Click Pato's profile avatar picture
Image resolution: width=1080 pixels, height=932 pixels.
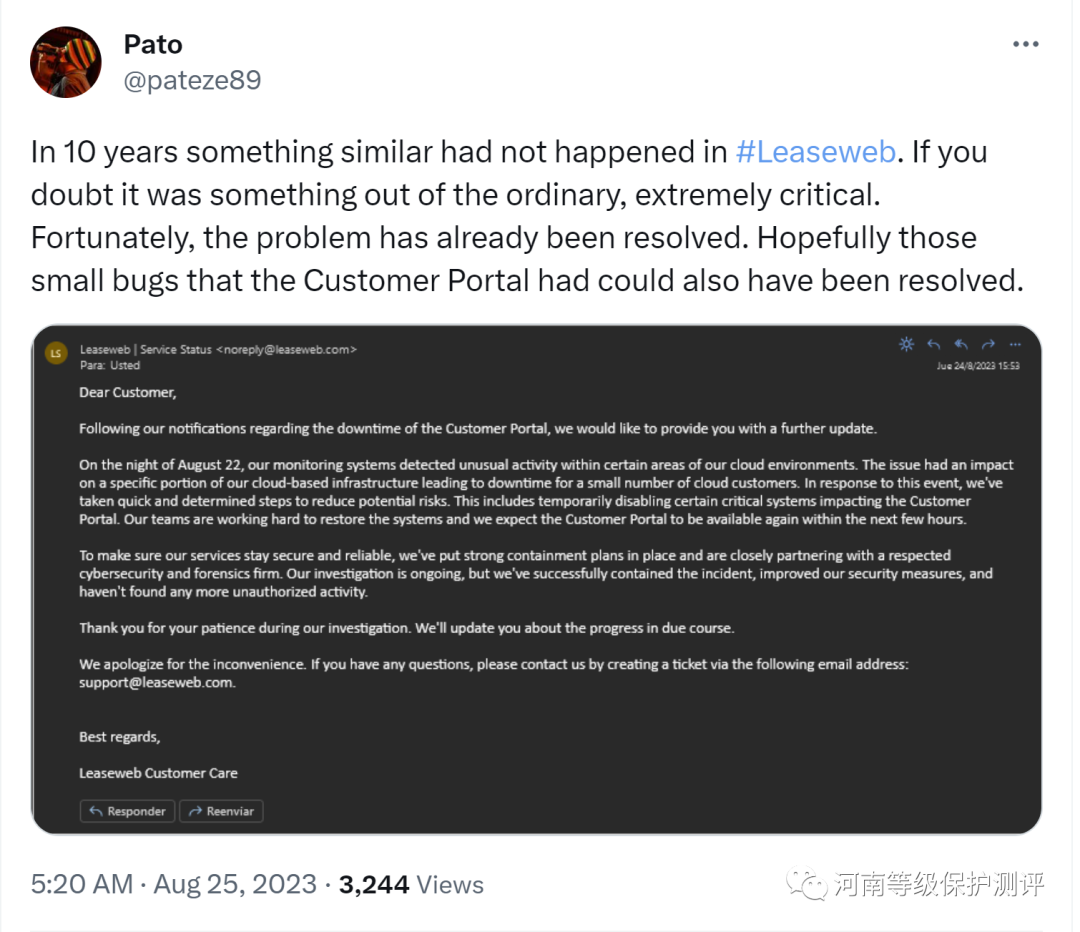(x=66, y=62)
